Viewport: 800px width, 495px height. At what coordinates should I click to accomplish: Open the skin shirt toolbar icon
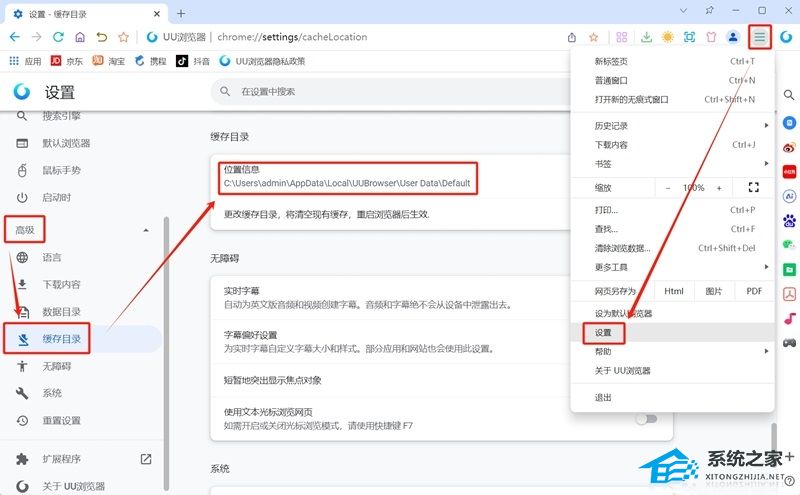tap(711, 37)
